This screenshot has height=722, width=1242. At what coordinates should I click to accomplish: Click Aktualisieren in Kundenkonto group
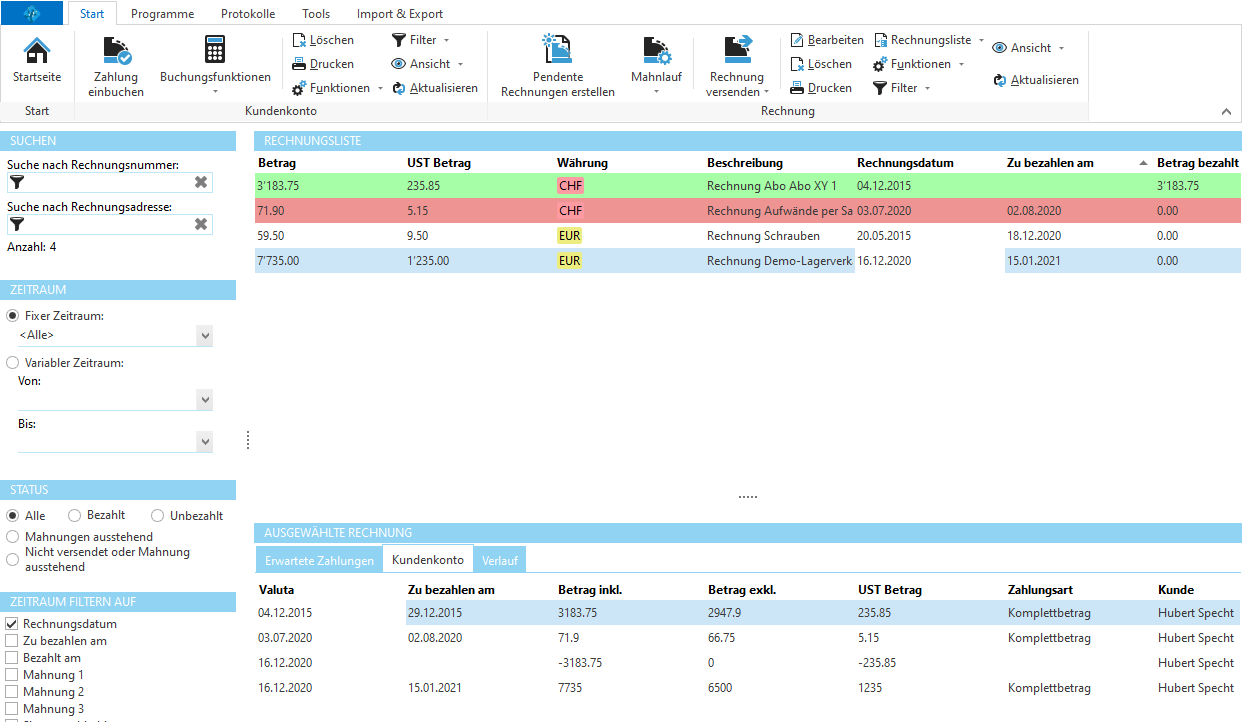coord(434,88)
